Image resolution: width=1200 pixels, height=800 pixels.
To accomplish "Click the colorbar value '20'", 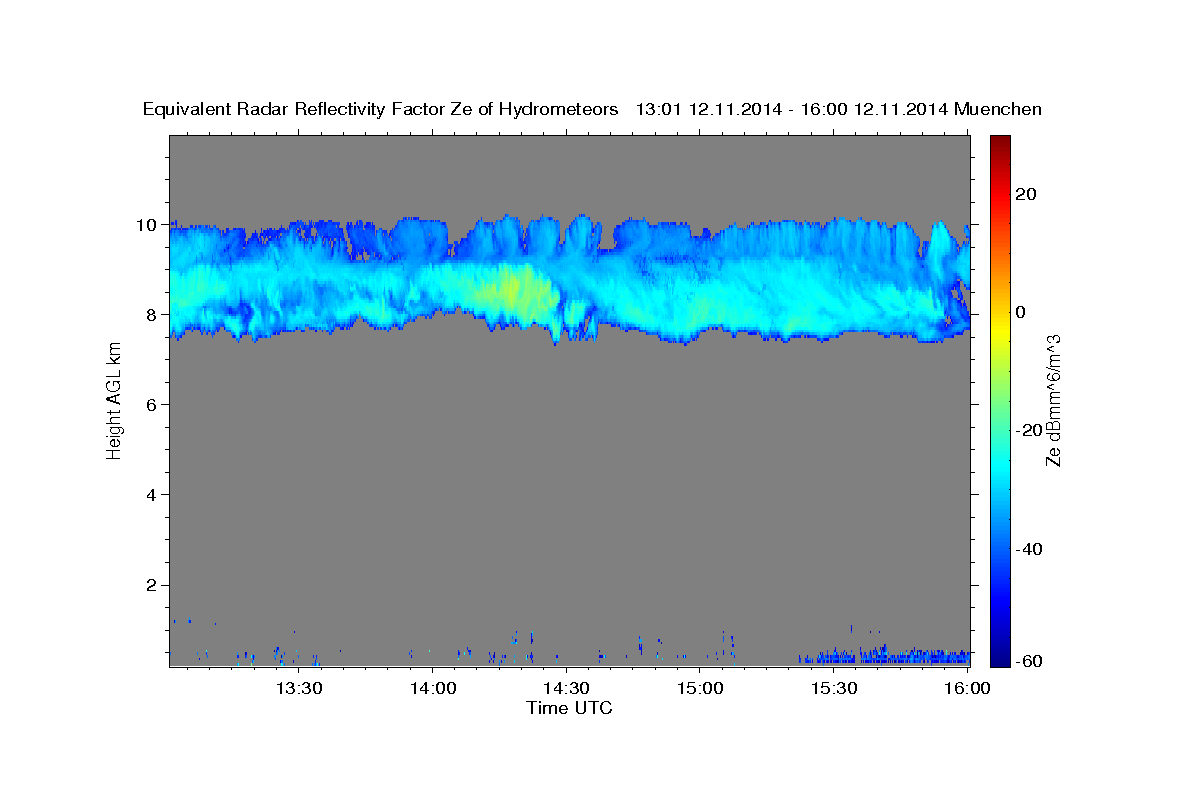I will point(1025,193).
